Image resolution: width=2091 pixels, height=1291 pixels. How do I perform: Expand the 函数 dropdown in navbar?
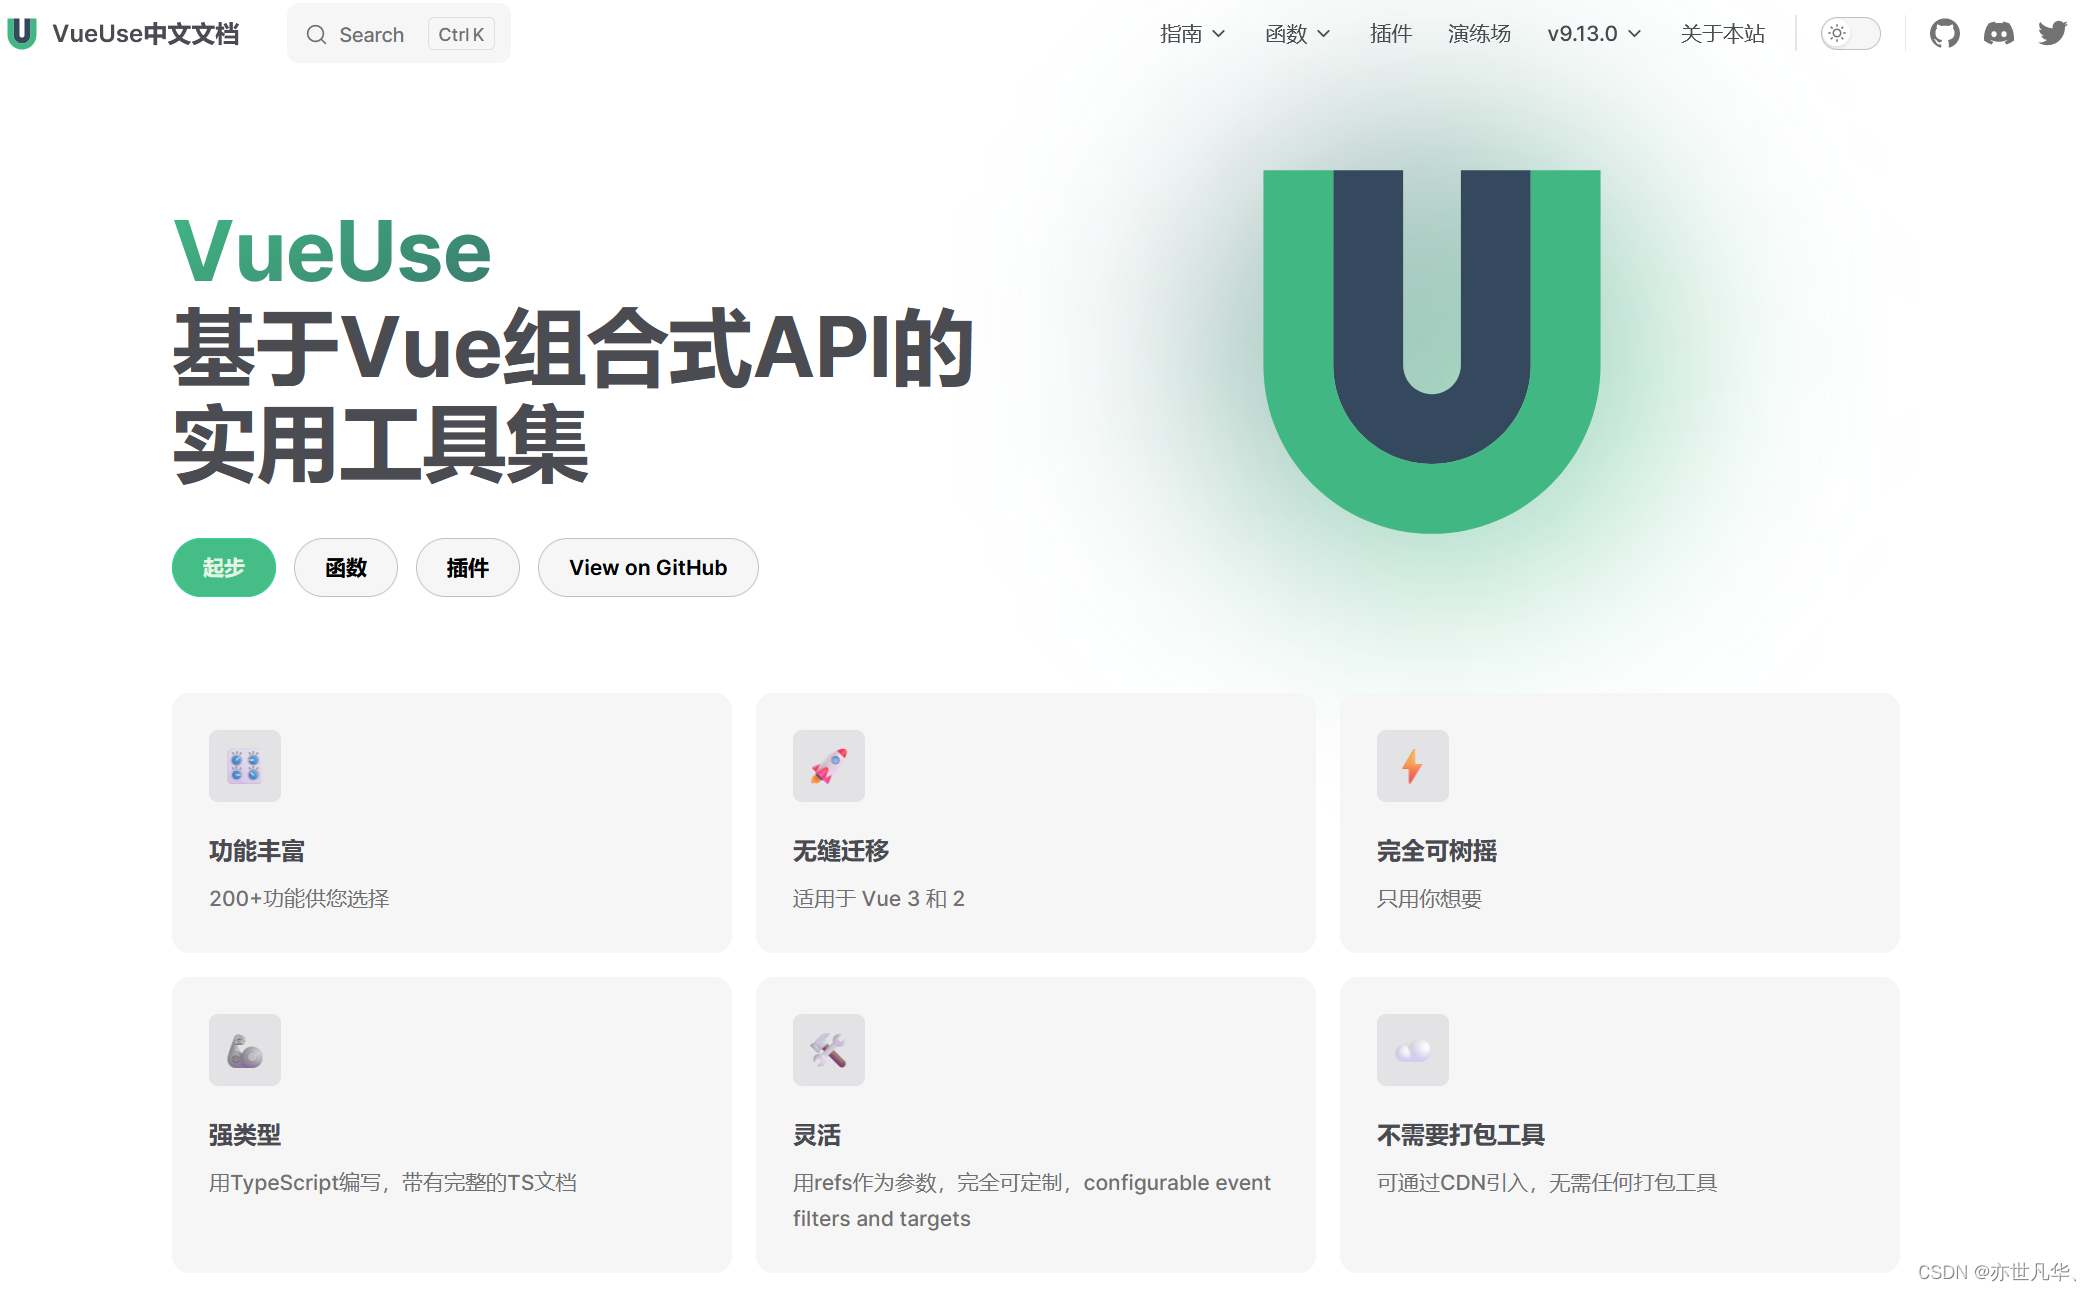(x=1297, y=34)
